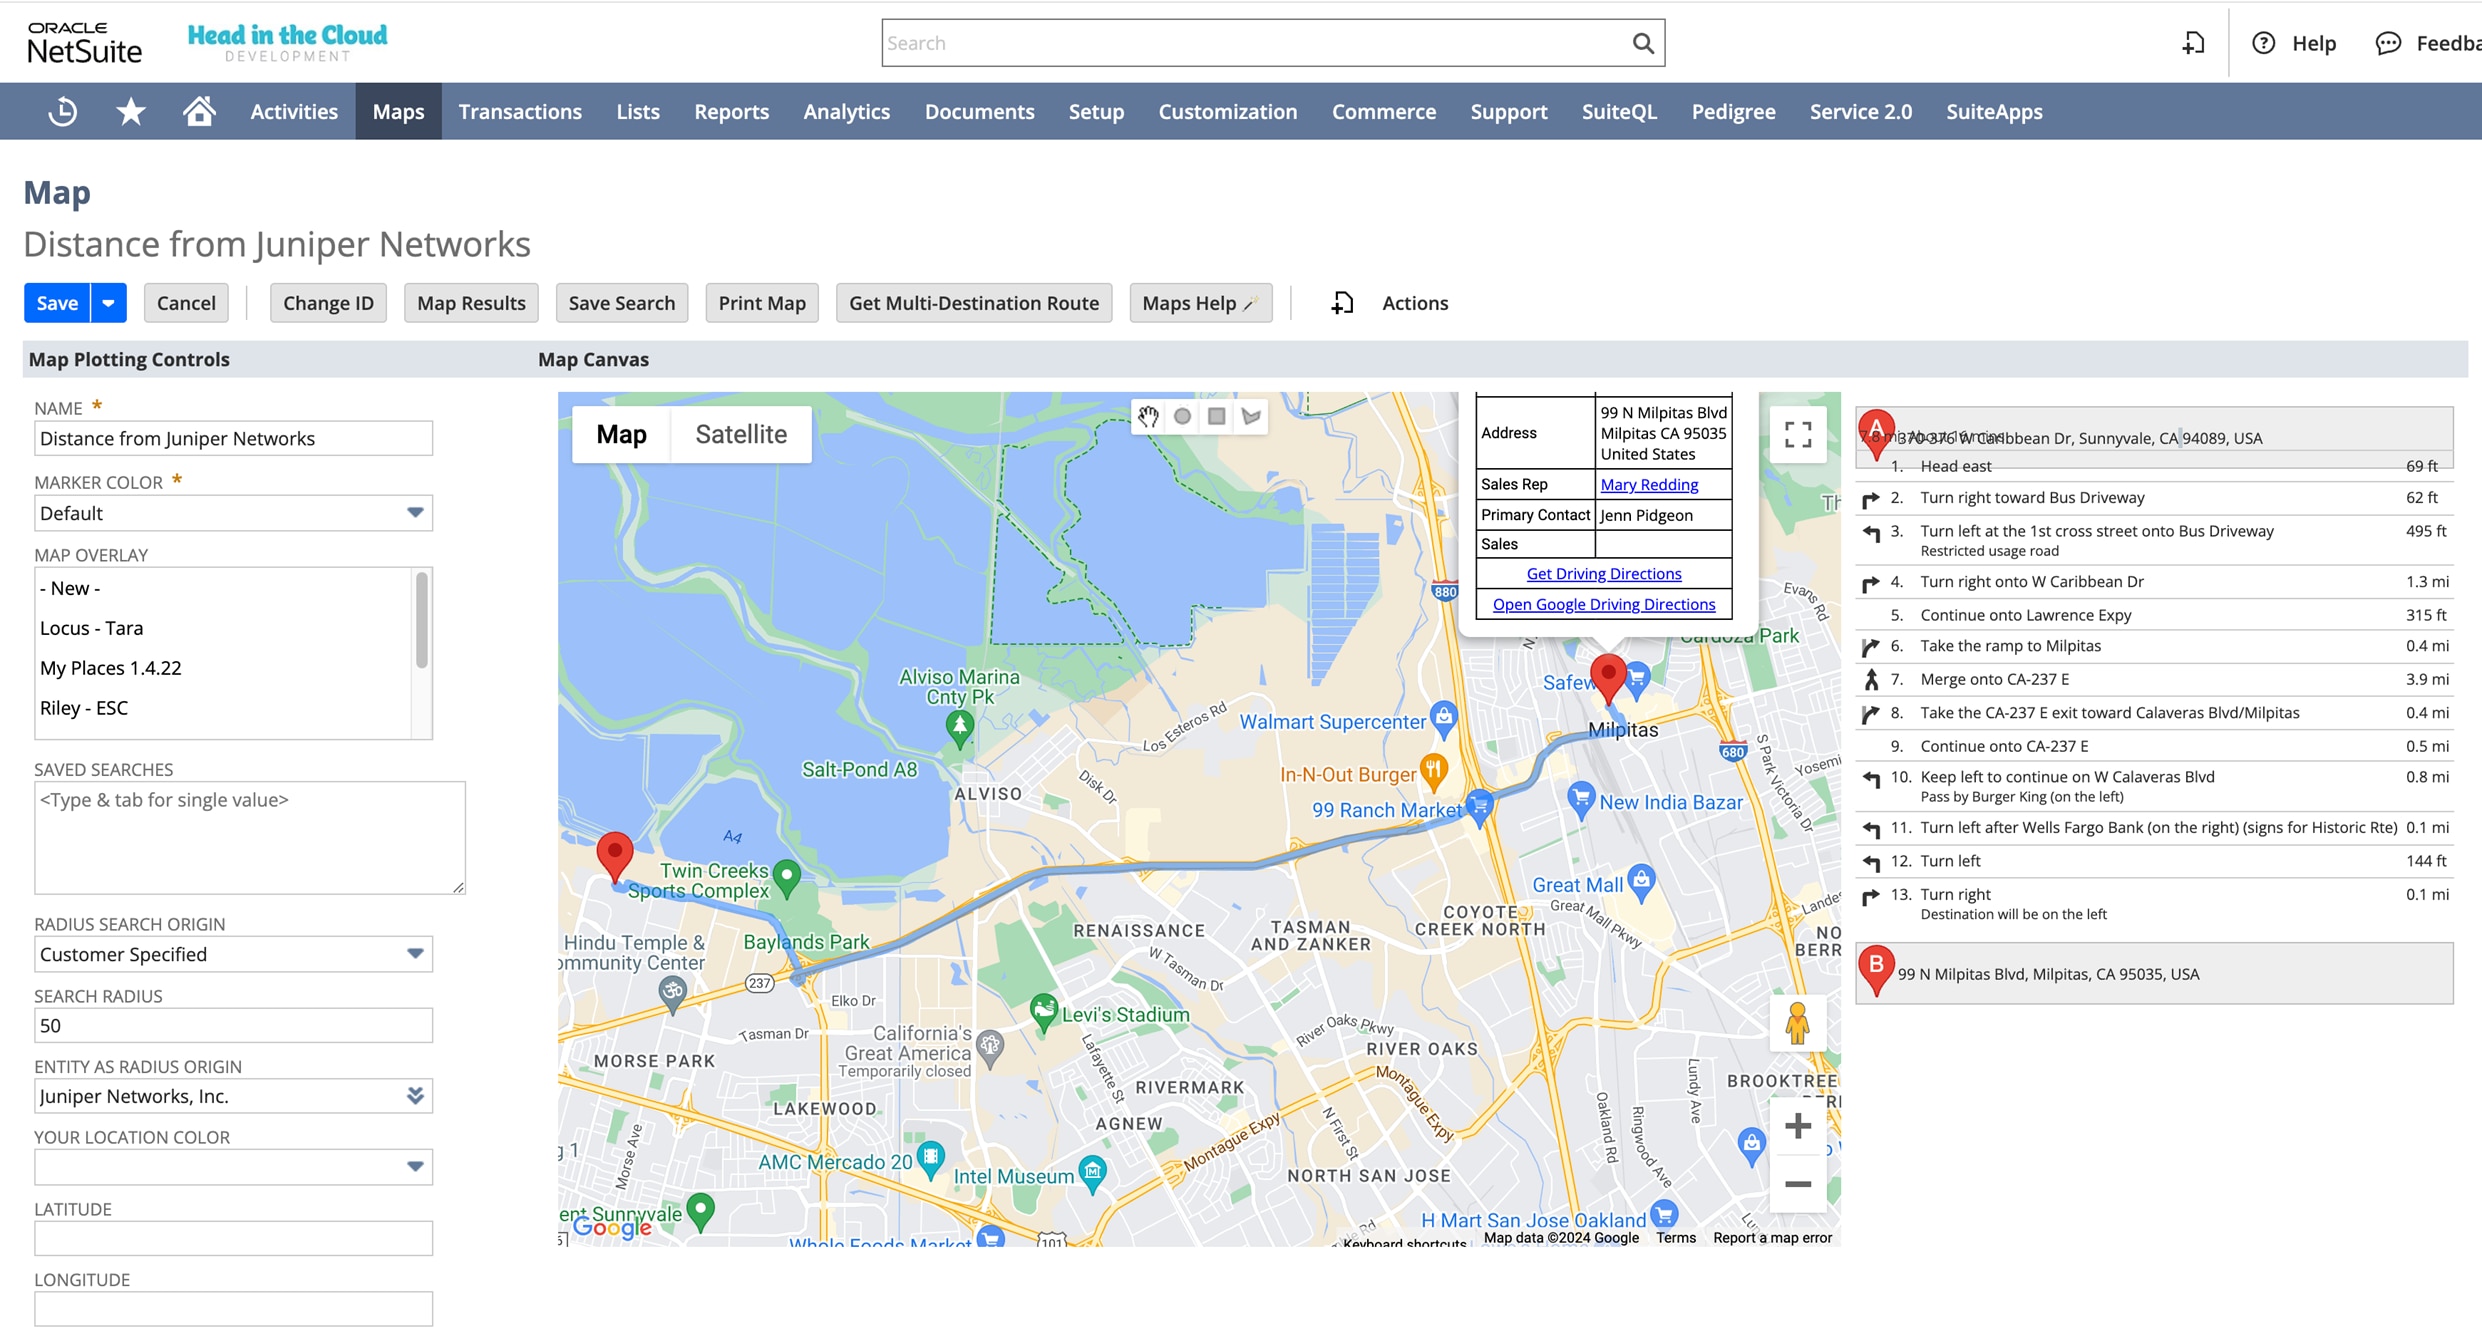This screenshot has width=2482, height=1331.
Task: Open the Transactions menu
Action: point(520,111)
